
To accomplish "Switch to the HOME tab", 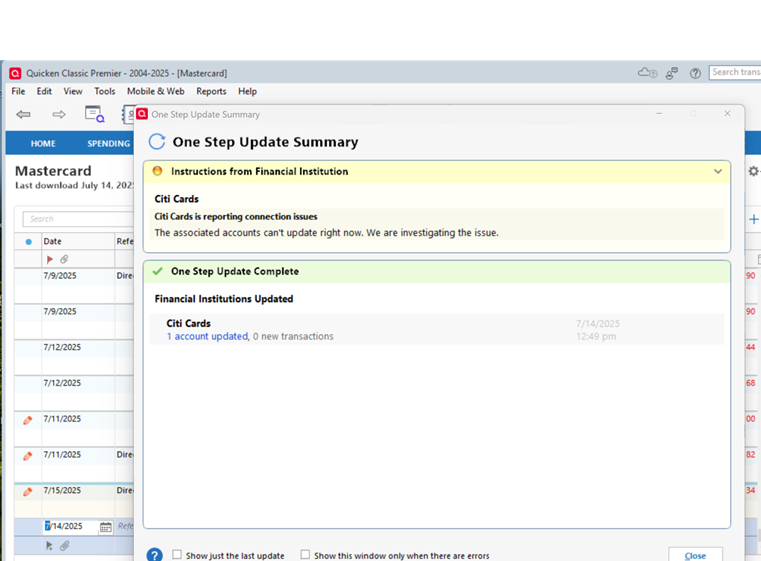I will (x=43, y=144).
